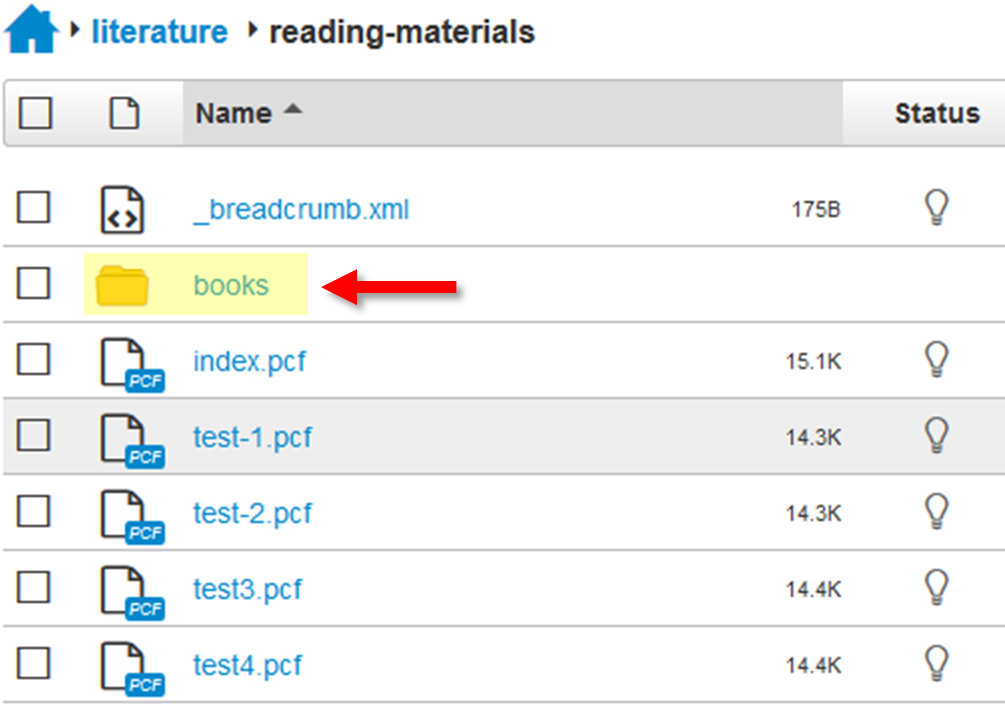Screen dimensions: 1005x706
Task: Click the lightbulb status icon for test-1.pcf
Action: (x=935, y=436)
